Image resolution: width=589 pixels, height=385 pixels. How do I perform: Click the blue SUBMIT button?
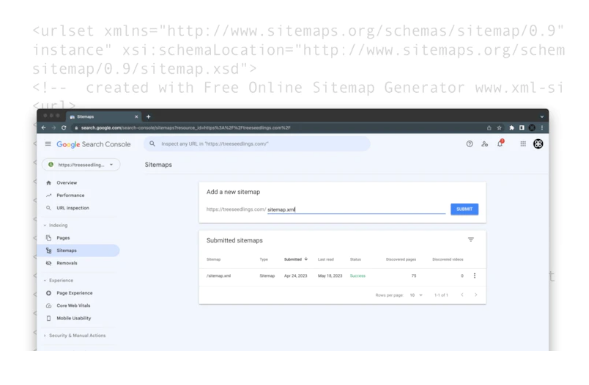click(x=464, y=209)
